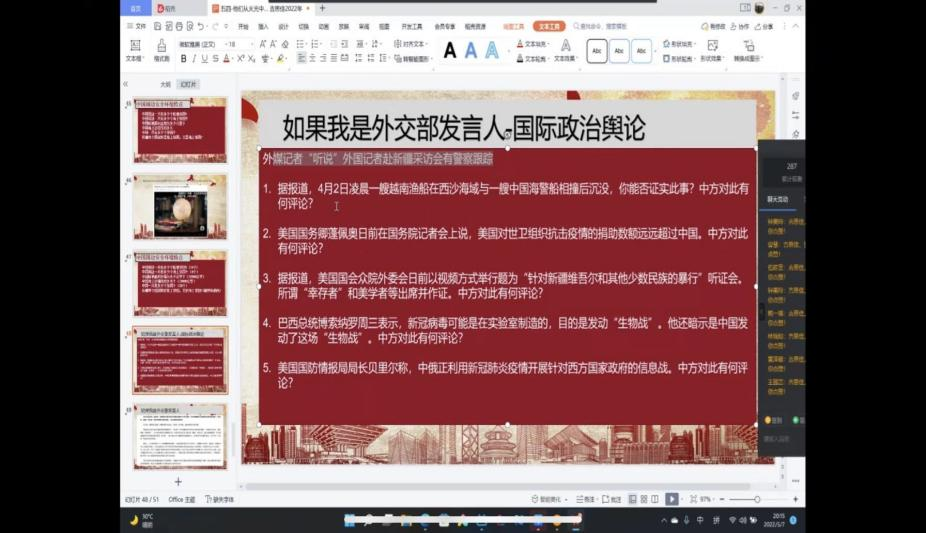This screenshot has width=926, height=533.
Task: Click the 智能美化 button in status bar
Action: pyautogui.click(x=547, y=499)
